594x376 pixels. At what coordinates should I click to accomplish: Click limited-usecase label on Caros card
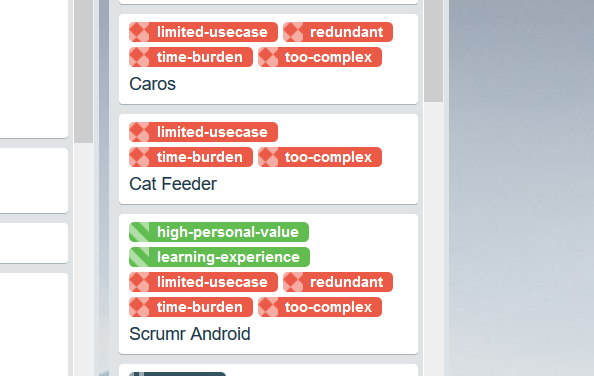[x=203, y=32]
